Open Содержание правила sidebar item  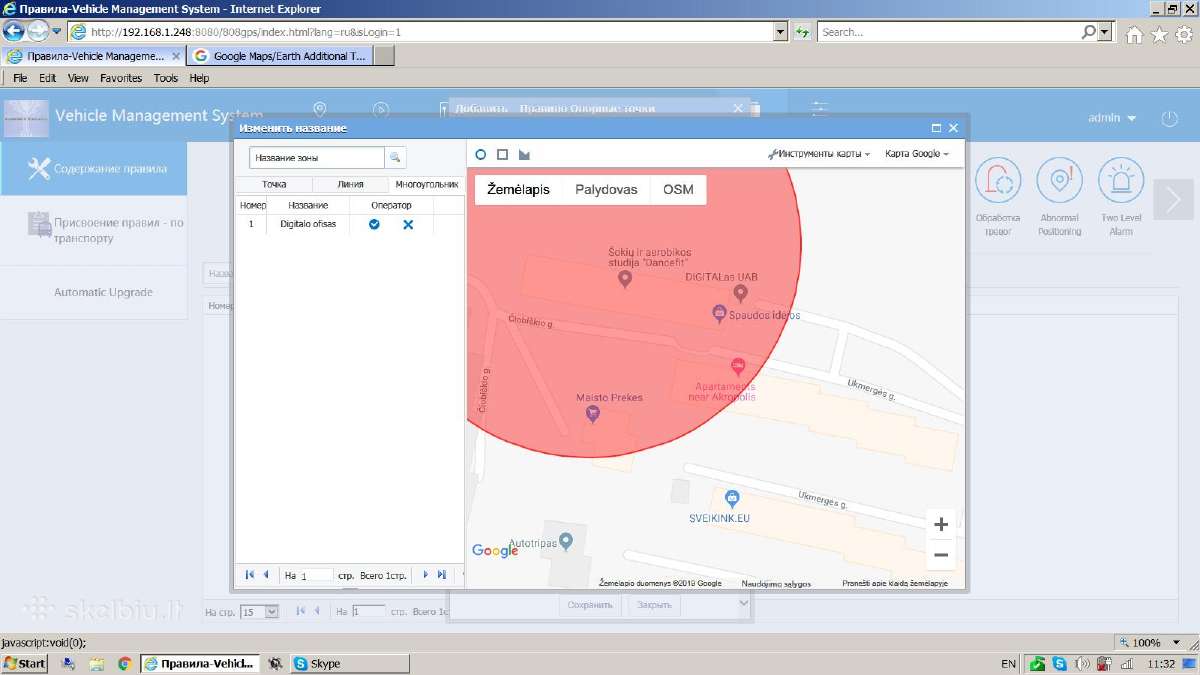tap(93, 169)
